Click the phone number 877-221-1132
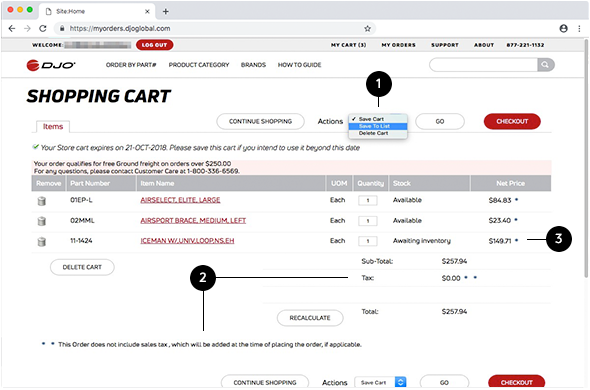 pos(525,45)
